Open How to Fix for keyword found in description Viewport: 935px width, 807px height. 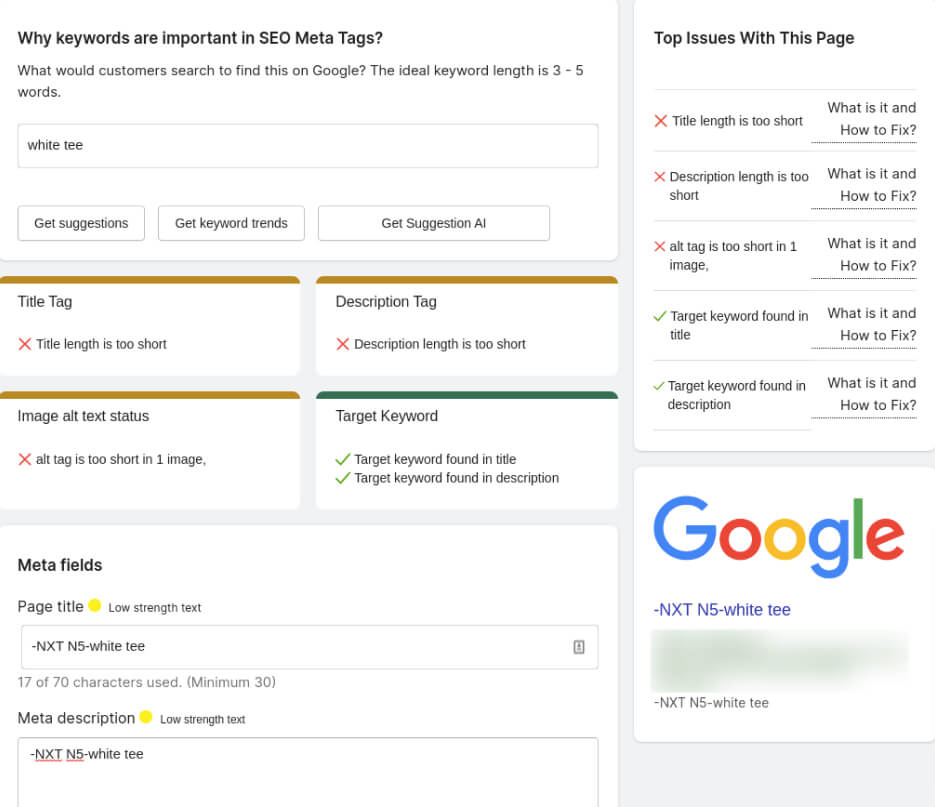point(866,394)
